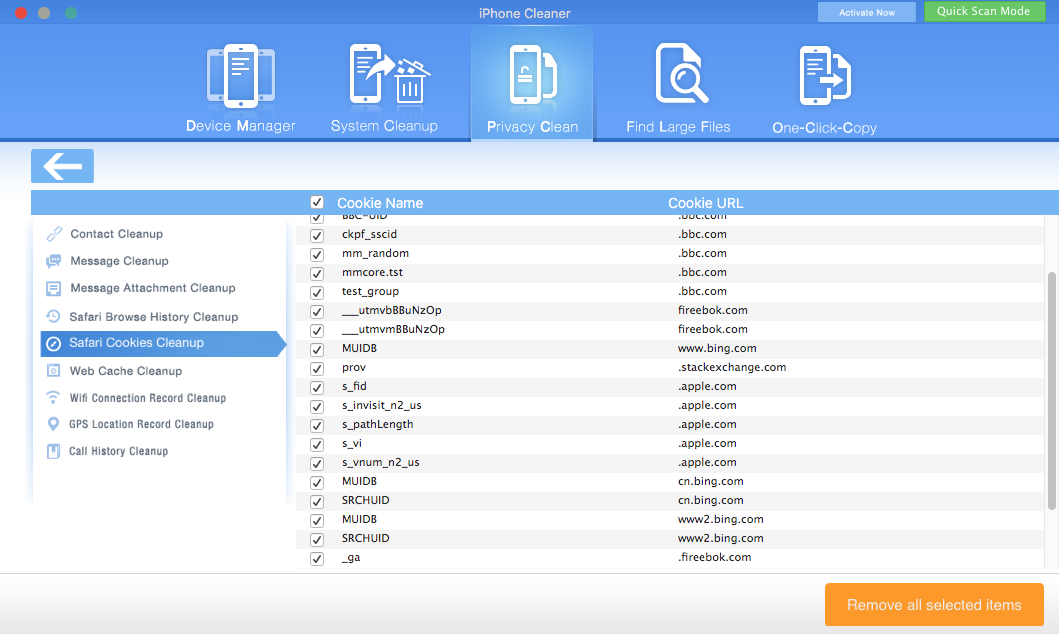1059x634 pixels.
Task: Toggle the select-all checkbox beside Cookie Name
Action: pyautogui.click(x=317, y=203)
